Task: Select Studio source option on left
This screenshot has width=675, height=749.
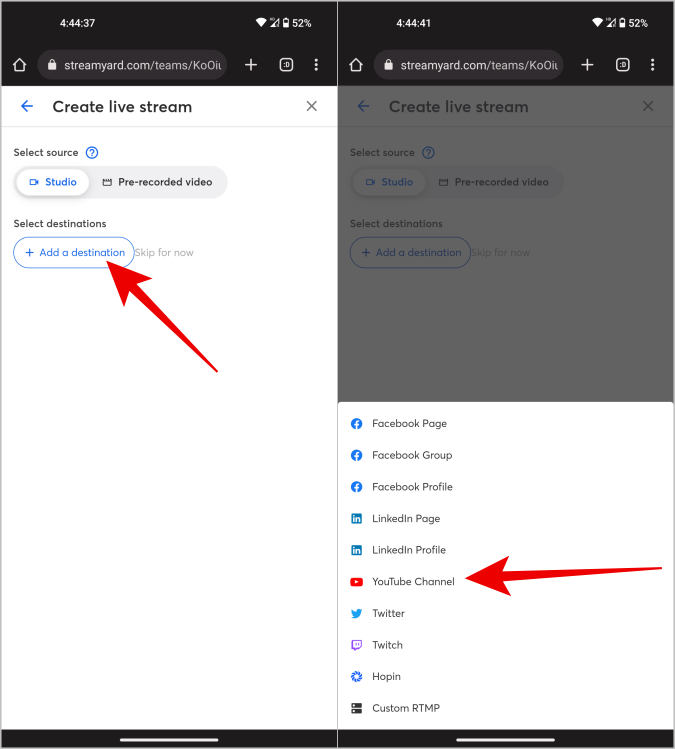Action: tap(53, 182)
